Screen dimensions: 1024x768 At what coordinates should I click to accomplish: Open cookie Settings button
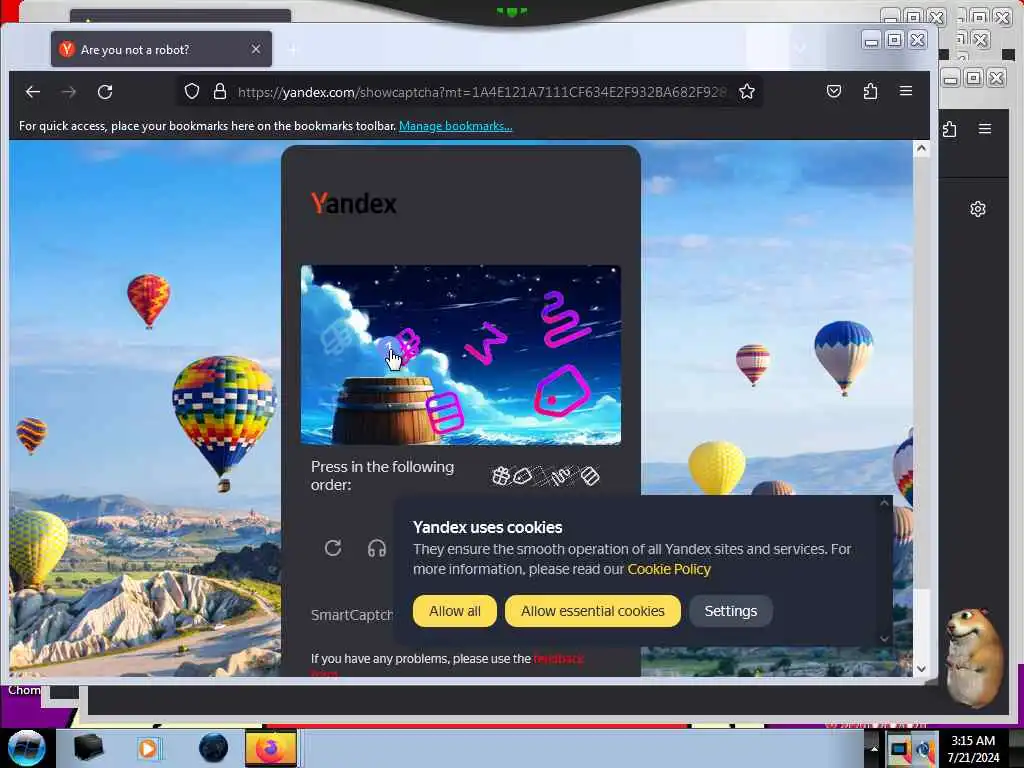point(731,611)
